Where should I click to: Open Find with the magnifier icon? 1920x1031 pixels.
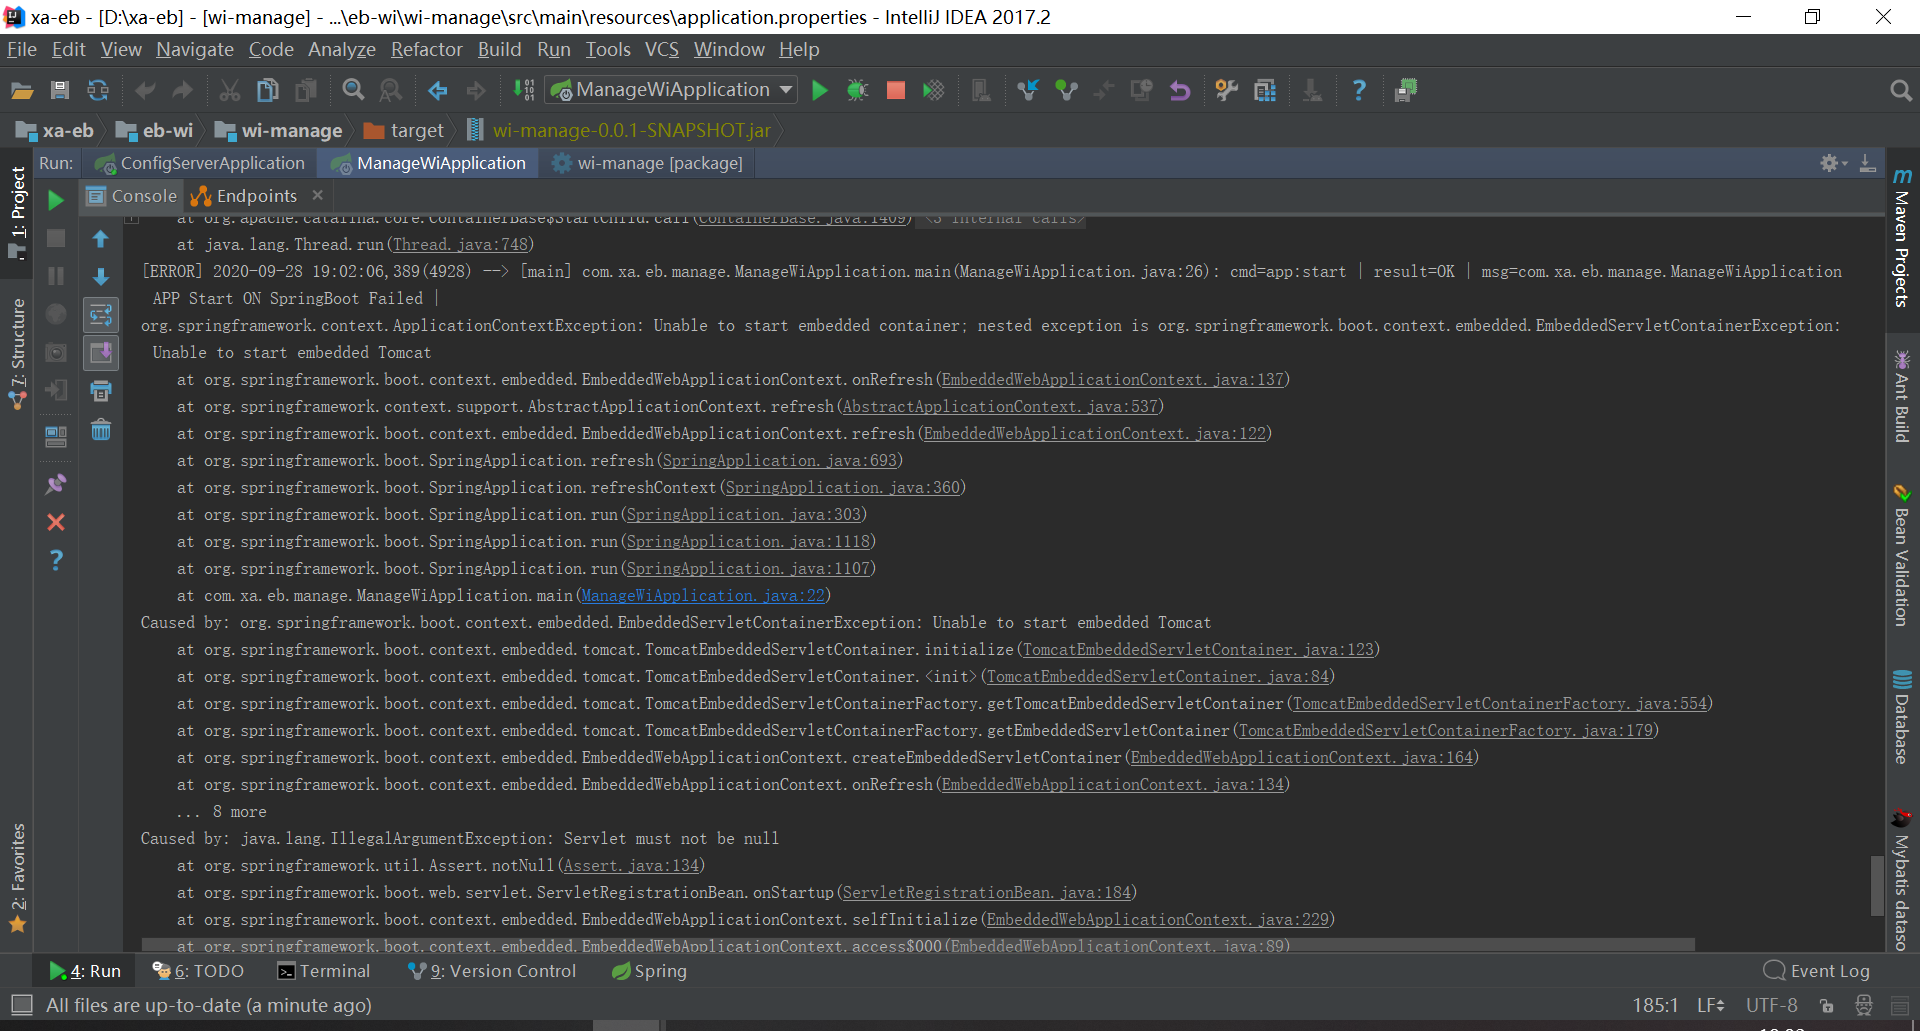(353, 91)
